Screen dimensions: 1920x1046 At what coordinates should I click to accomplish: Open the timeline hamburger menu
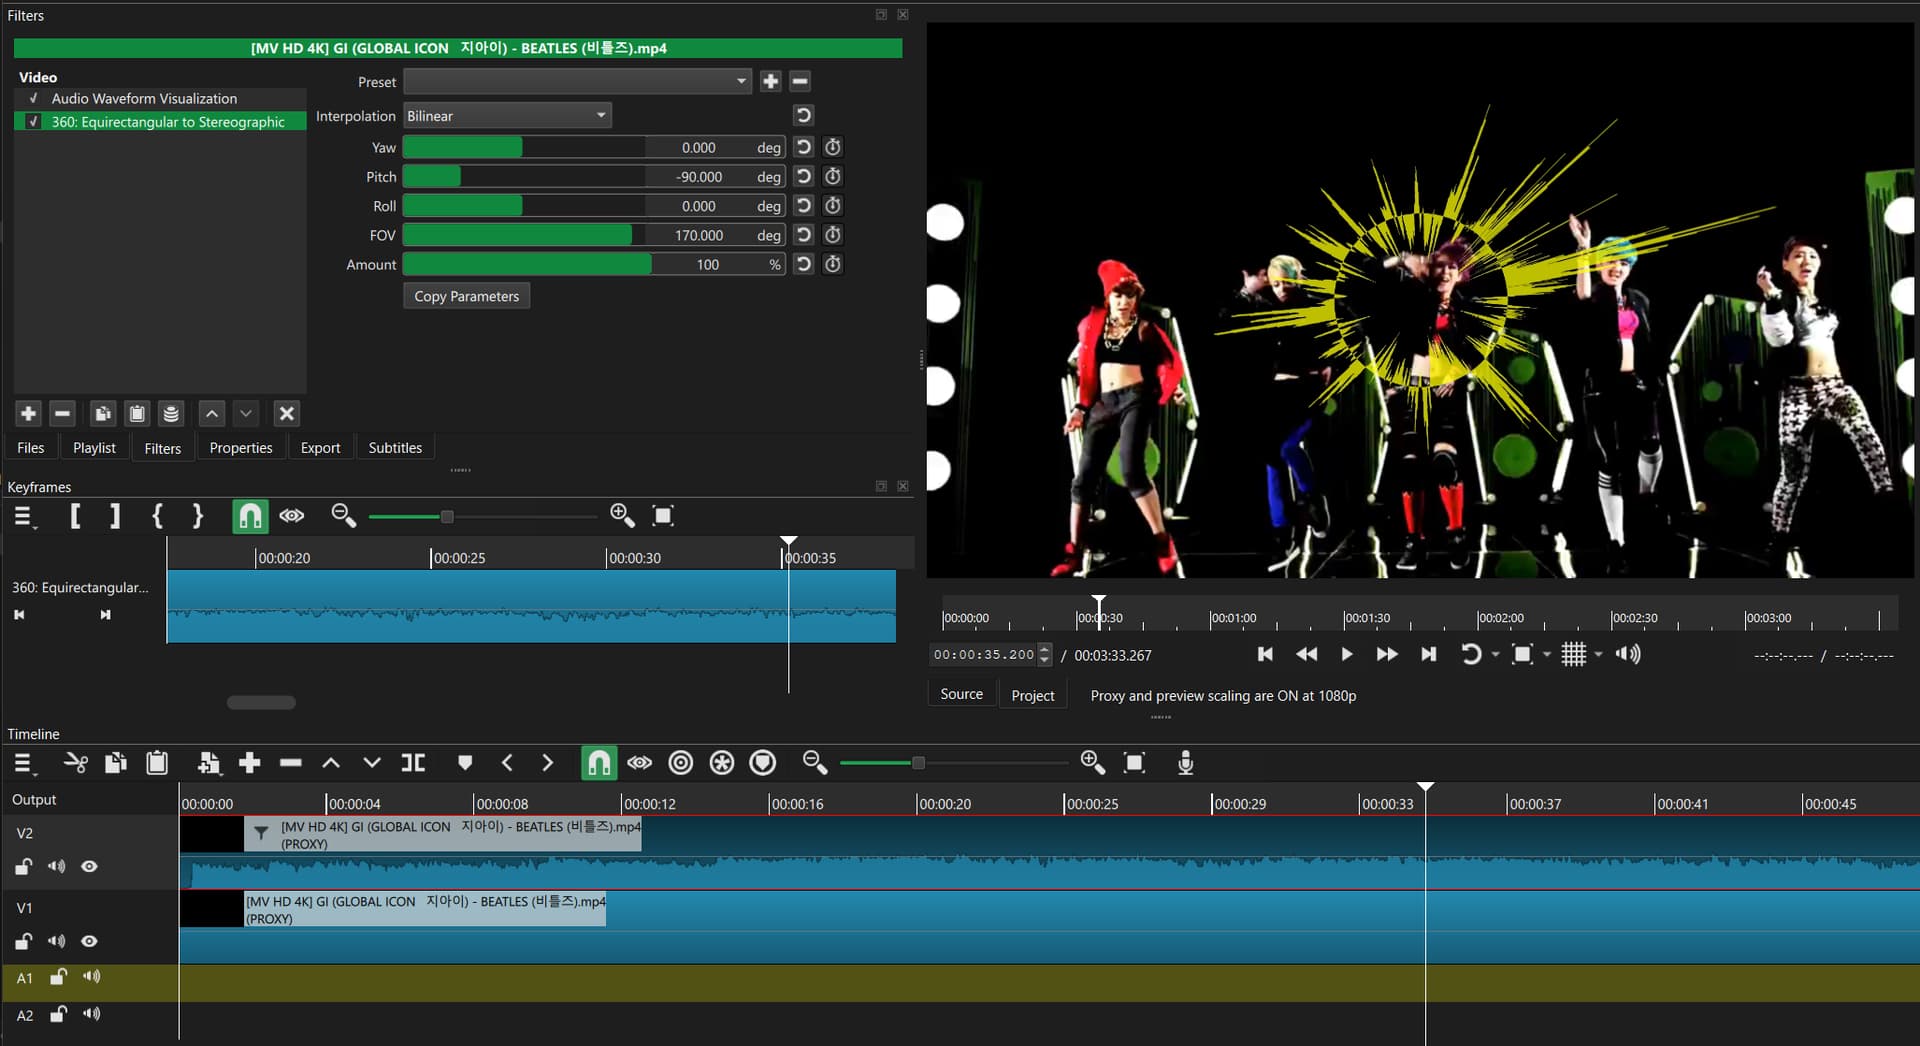pyautogui.click(x=23, y=764)
